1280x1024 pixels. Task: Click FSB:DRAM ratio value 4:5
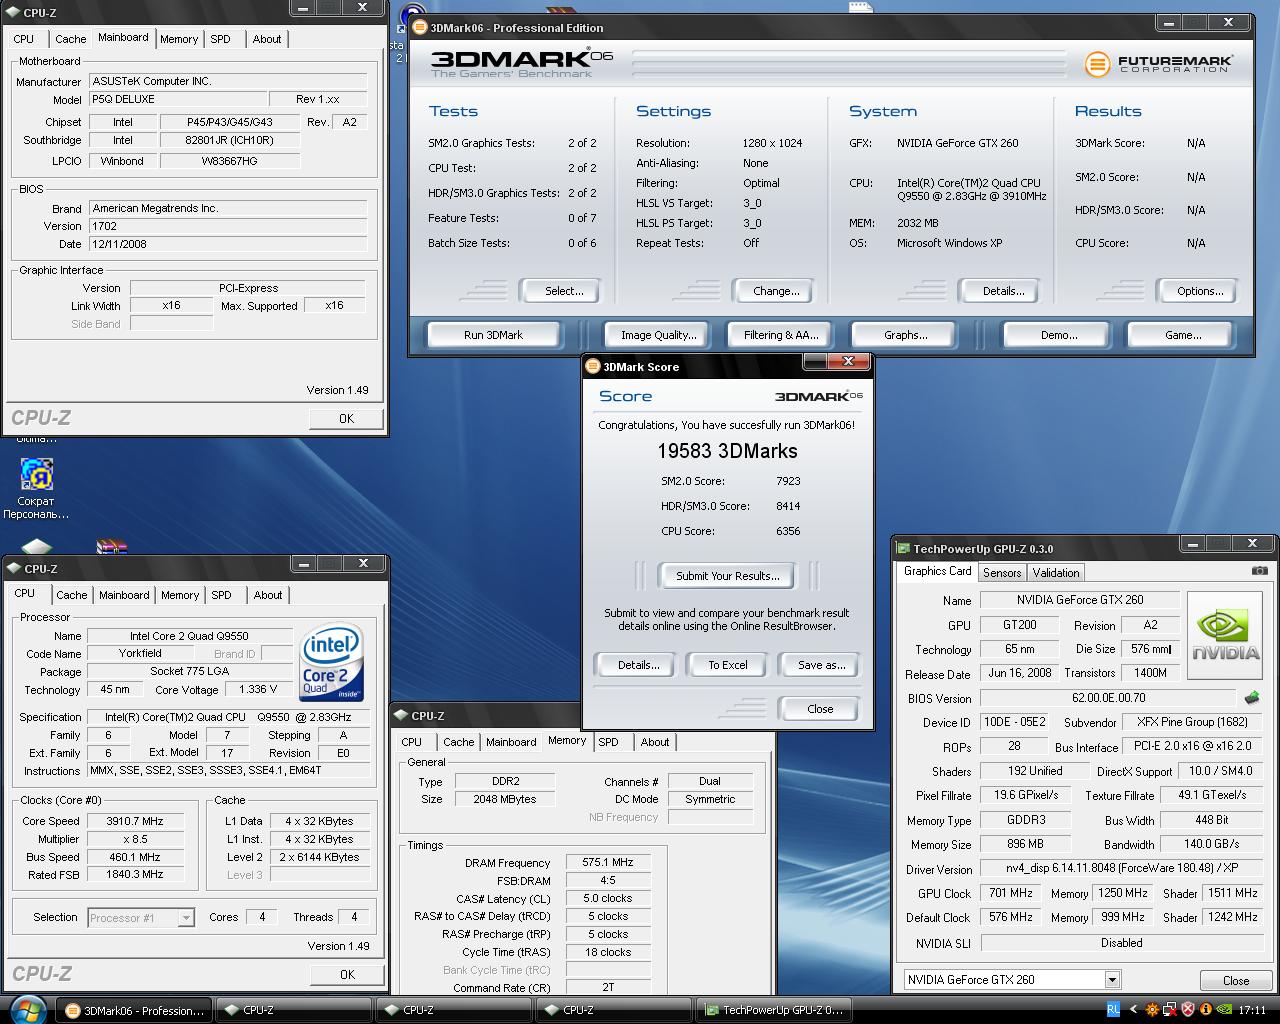point(608,880)
